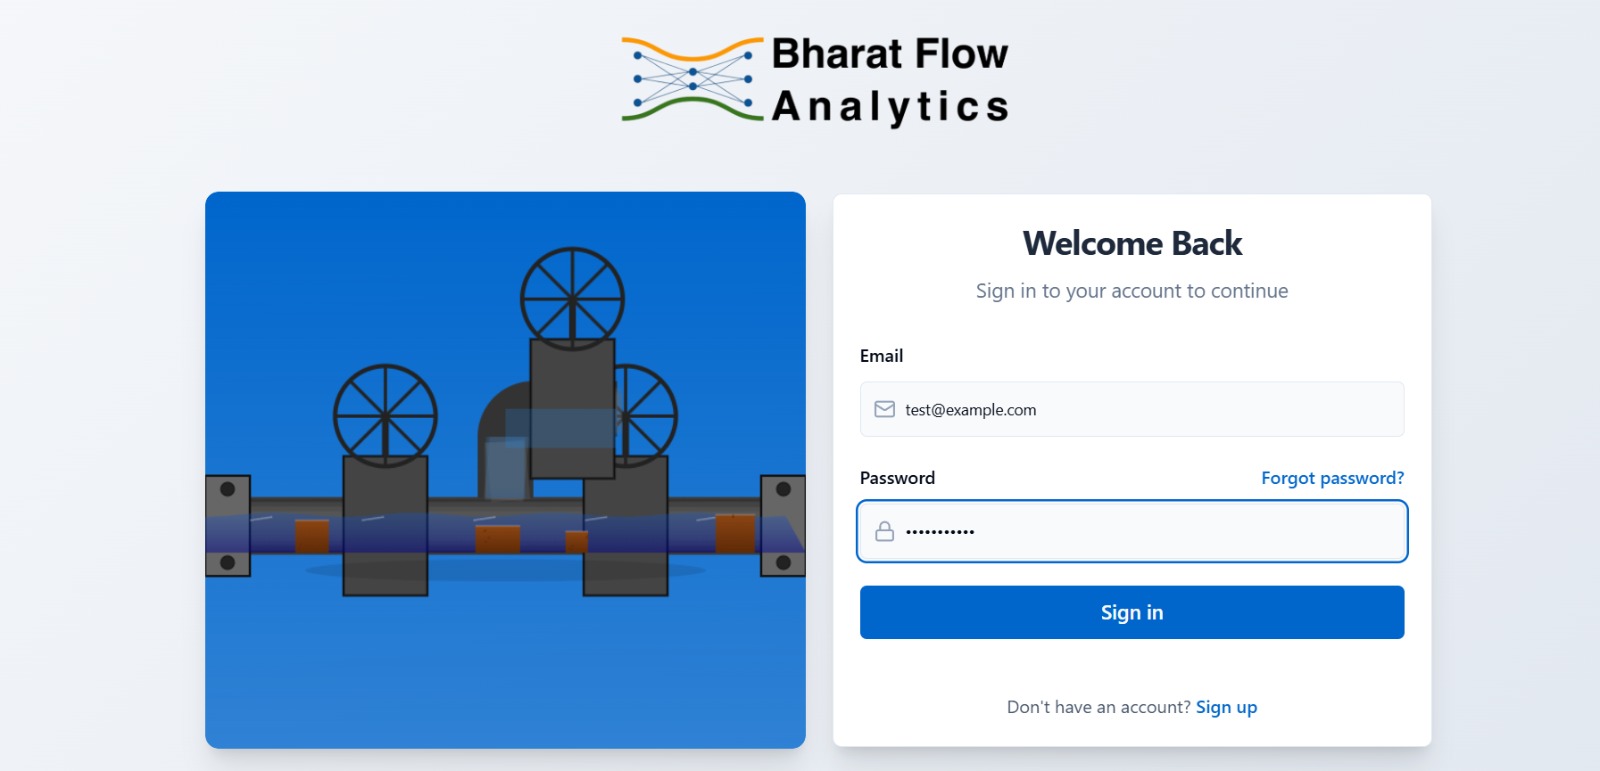Click the left pipe flange bracket
The height and width of the screenshot is (771, 1600).
[x=227, y=526]
